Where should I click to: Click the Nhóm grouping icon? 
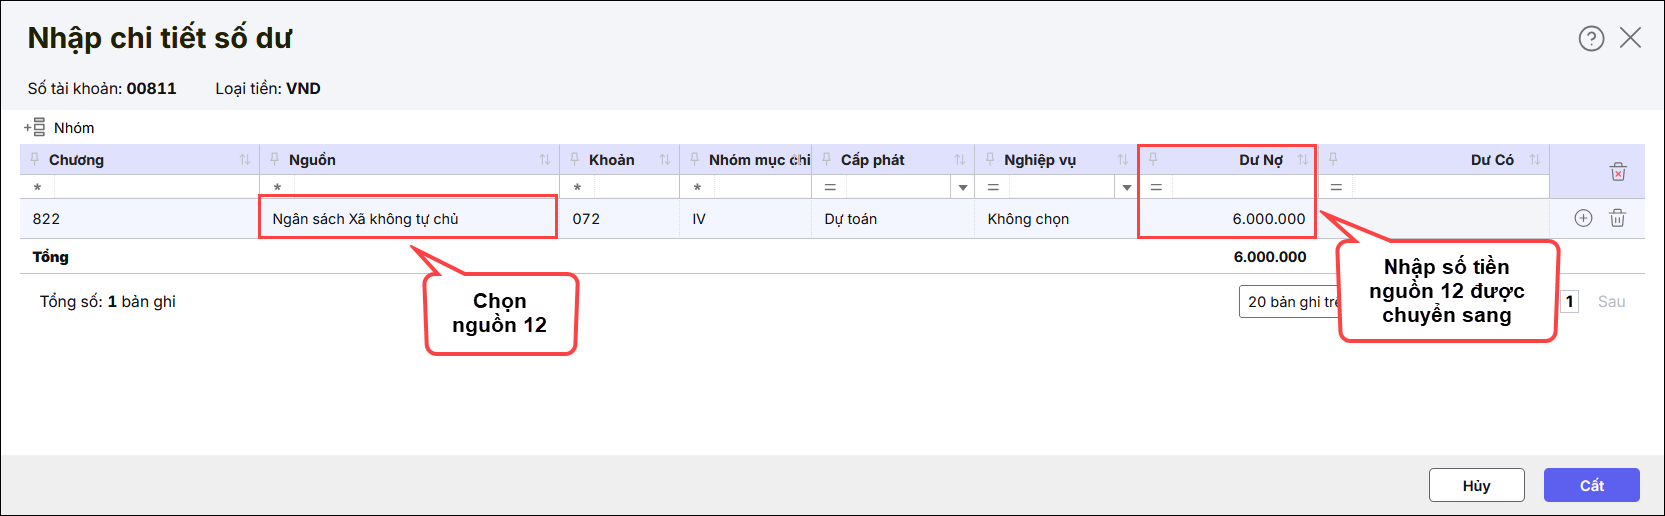(35, 128)
